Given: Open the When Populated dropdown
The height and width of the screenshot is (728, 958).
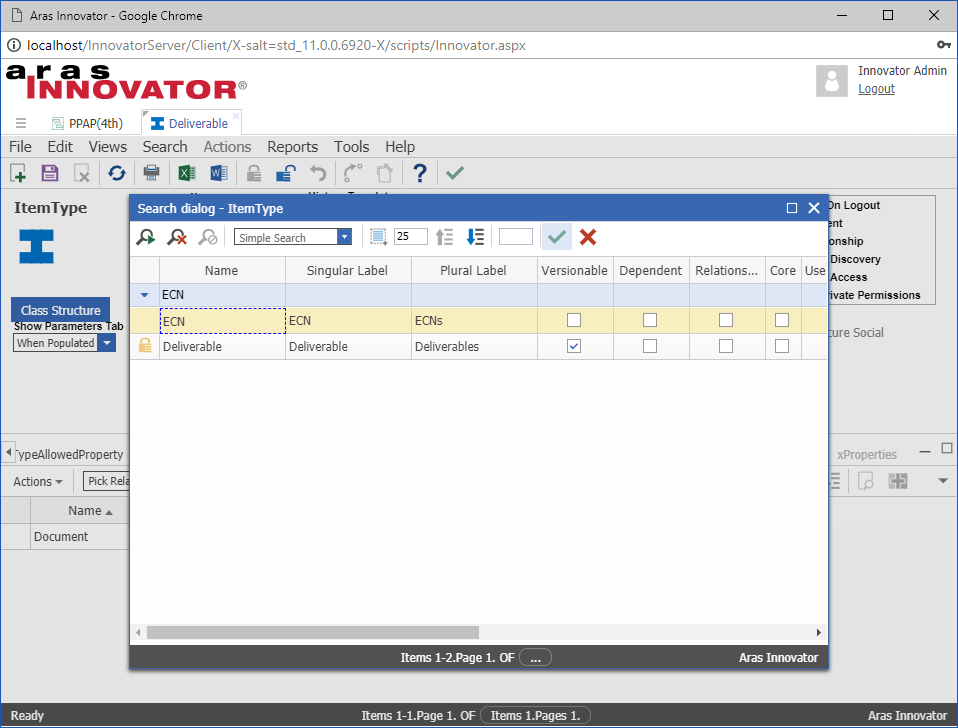Looking at the screenshot, I should click(106, 342).
